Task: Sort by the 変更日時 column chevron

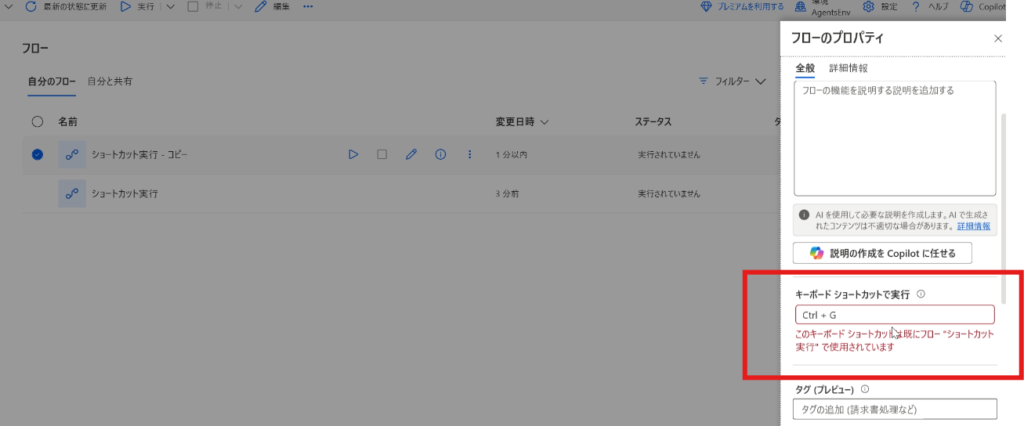Action: point(545,122)
